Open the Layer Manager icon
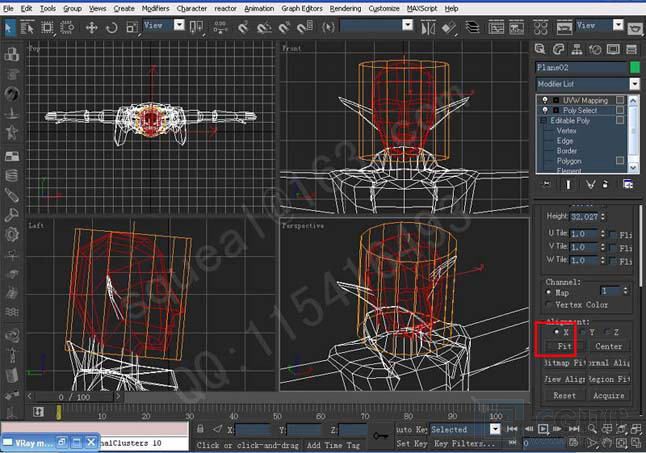 coord(473,28)
